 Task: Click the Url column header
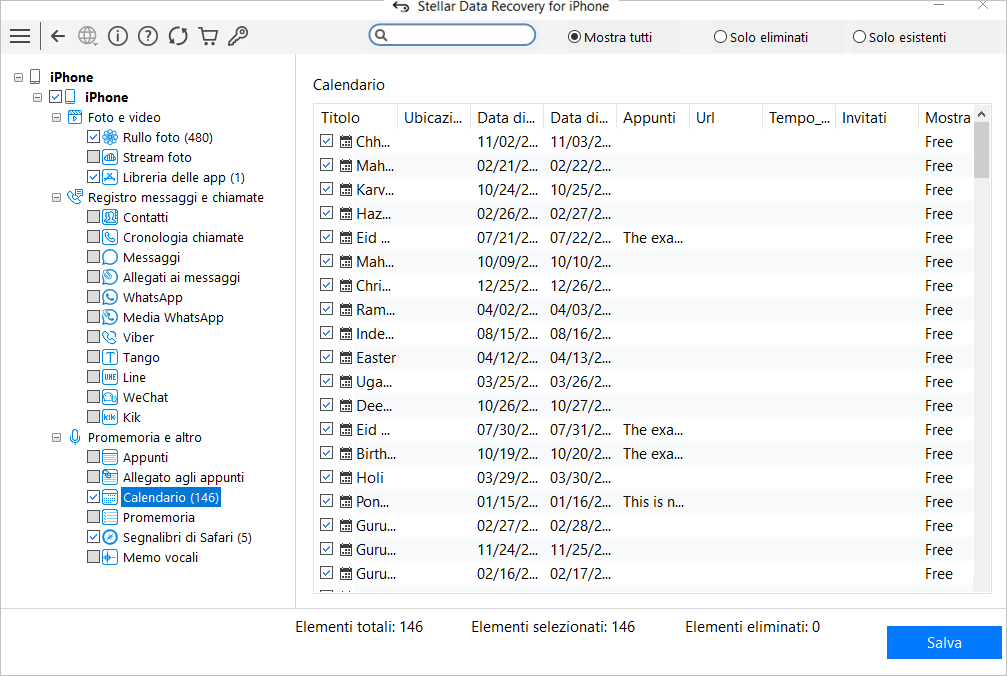click(726, 117)
